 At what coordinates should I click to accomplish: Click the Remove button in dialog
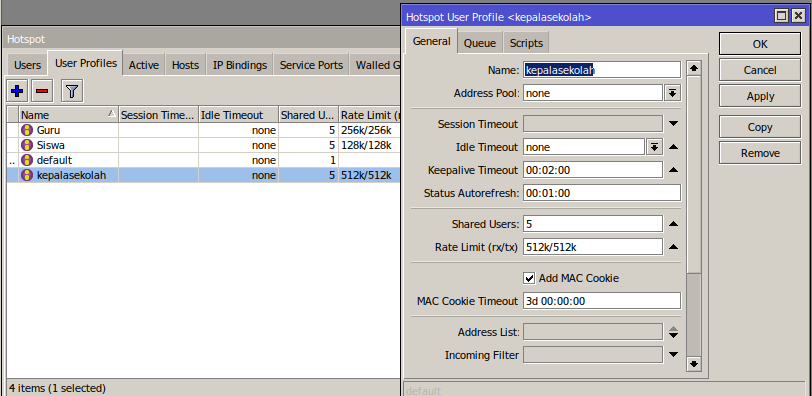click(760, 153)
